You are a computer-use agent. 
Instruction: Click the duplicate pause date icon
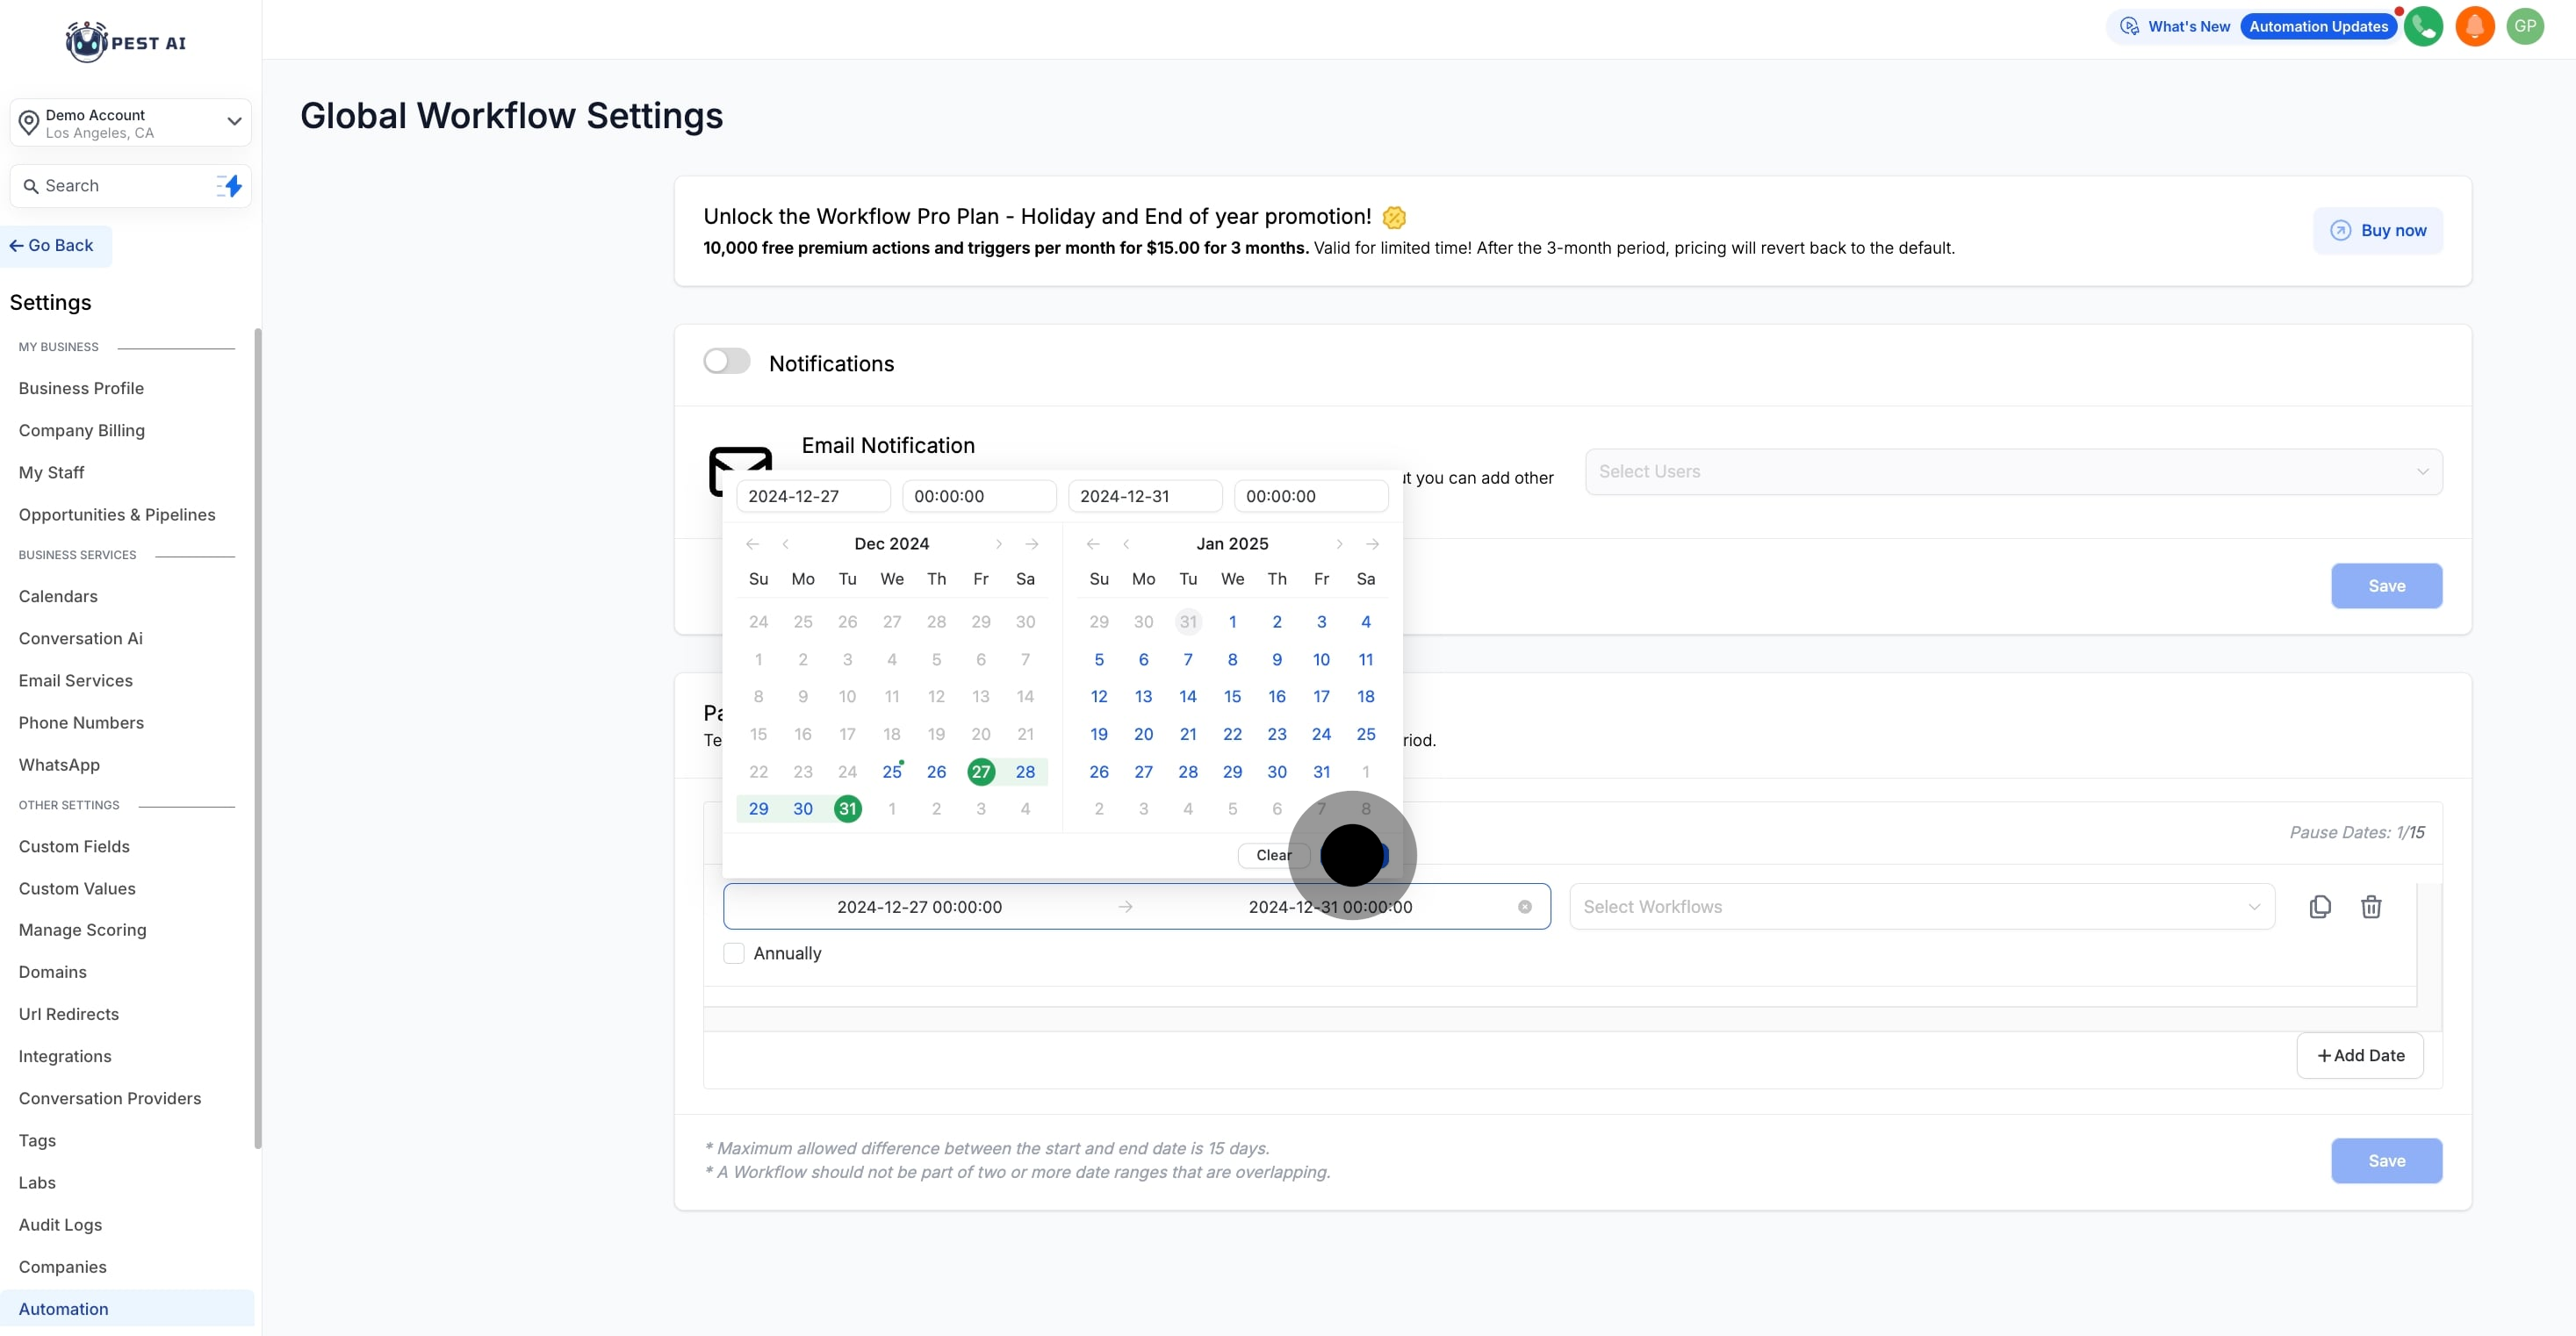pyautogui.click(x=2320, y=907)
